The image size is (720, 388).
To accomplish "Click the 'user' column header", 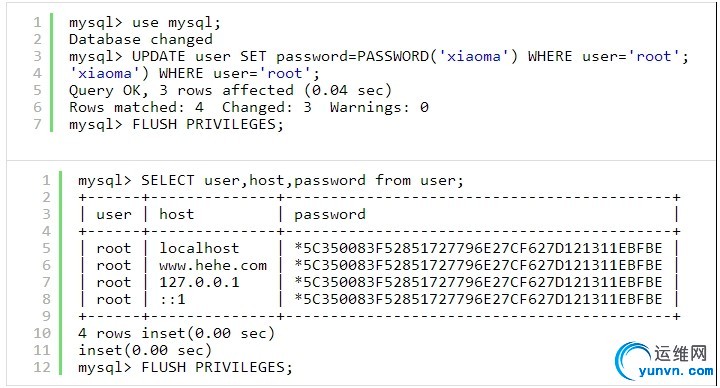I will pos(114,214).
